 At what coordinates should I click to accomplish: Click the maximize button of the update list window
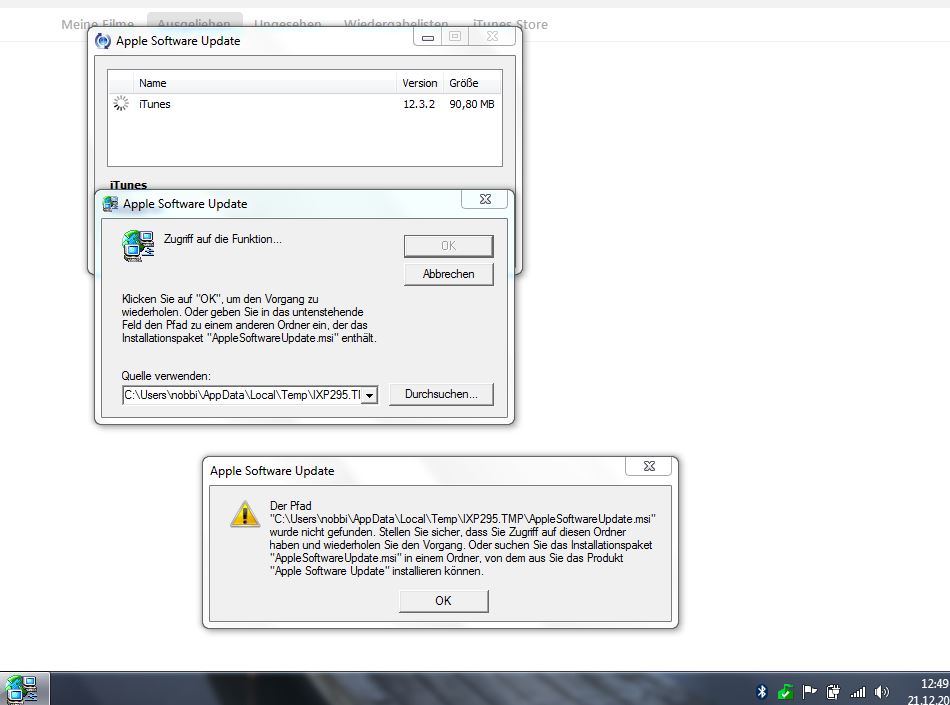(455, 36)
